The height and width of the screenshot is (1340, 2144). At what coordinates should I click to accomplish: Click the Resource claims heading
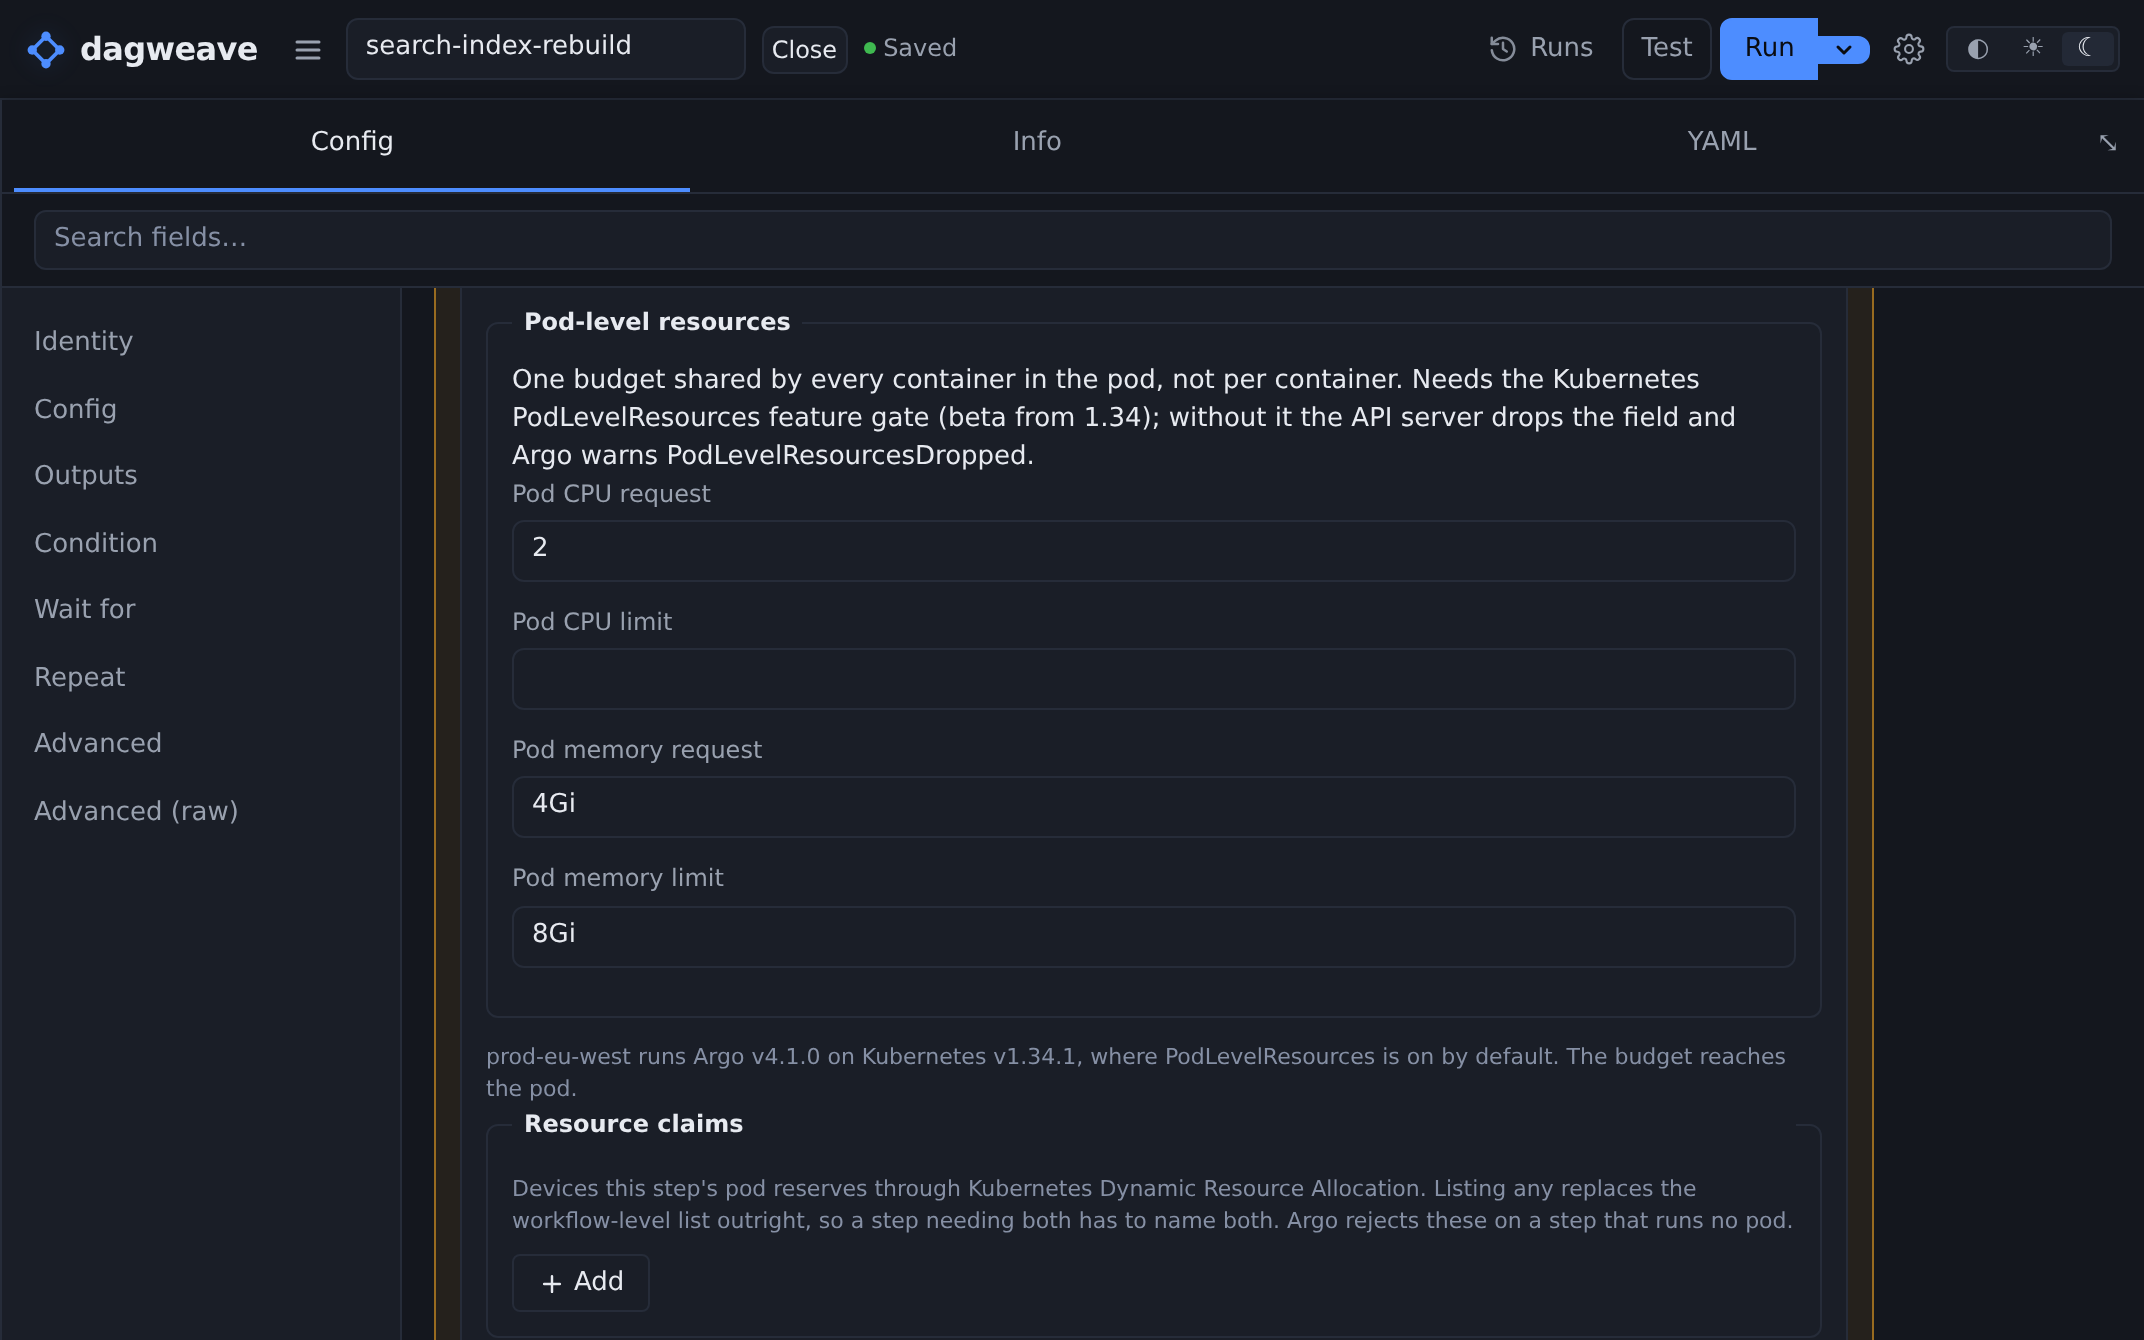(x=634, y=1124)
